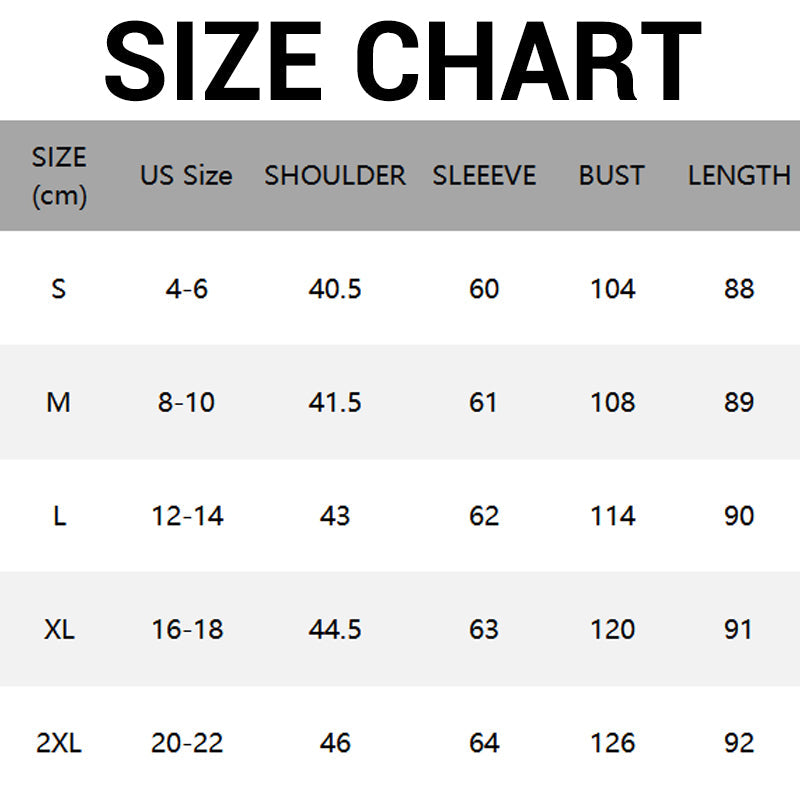Select the bust value 104
Viewport: 800px width, 800px height.
612,289
